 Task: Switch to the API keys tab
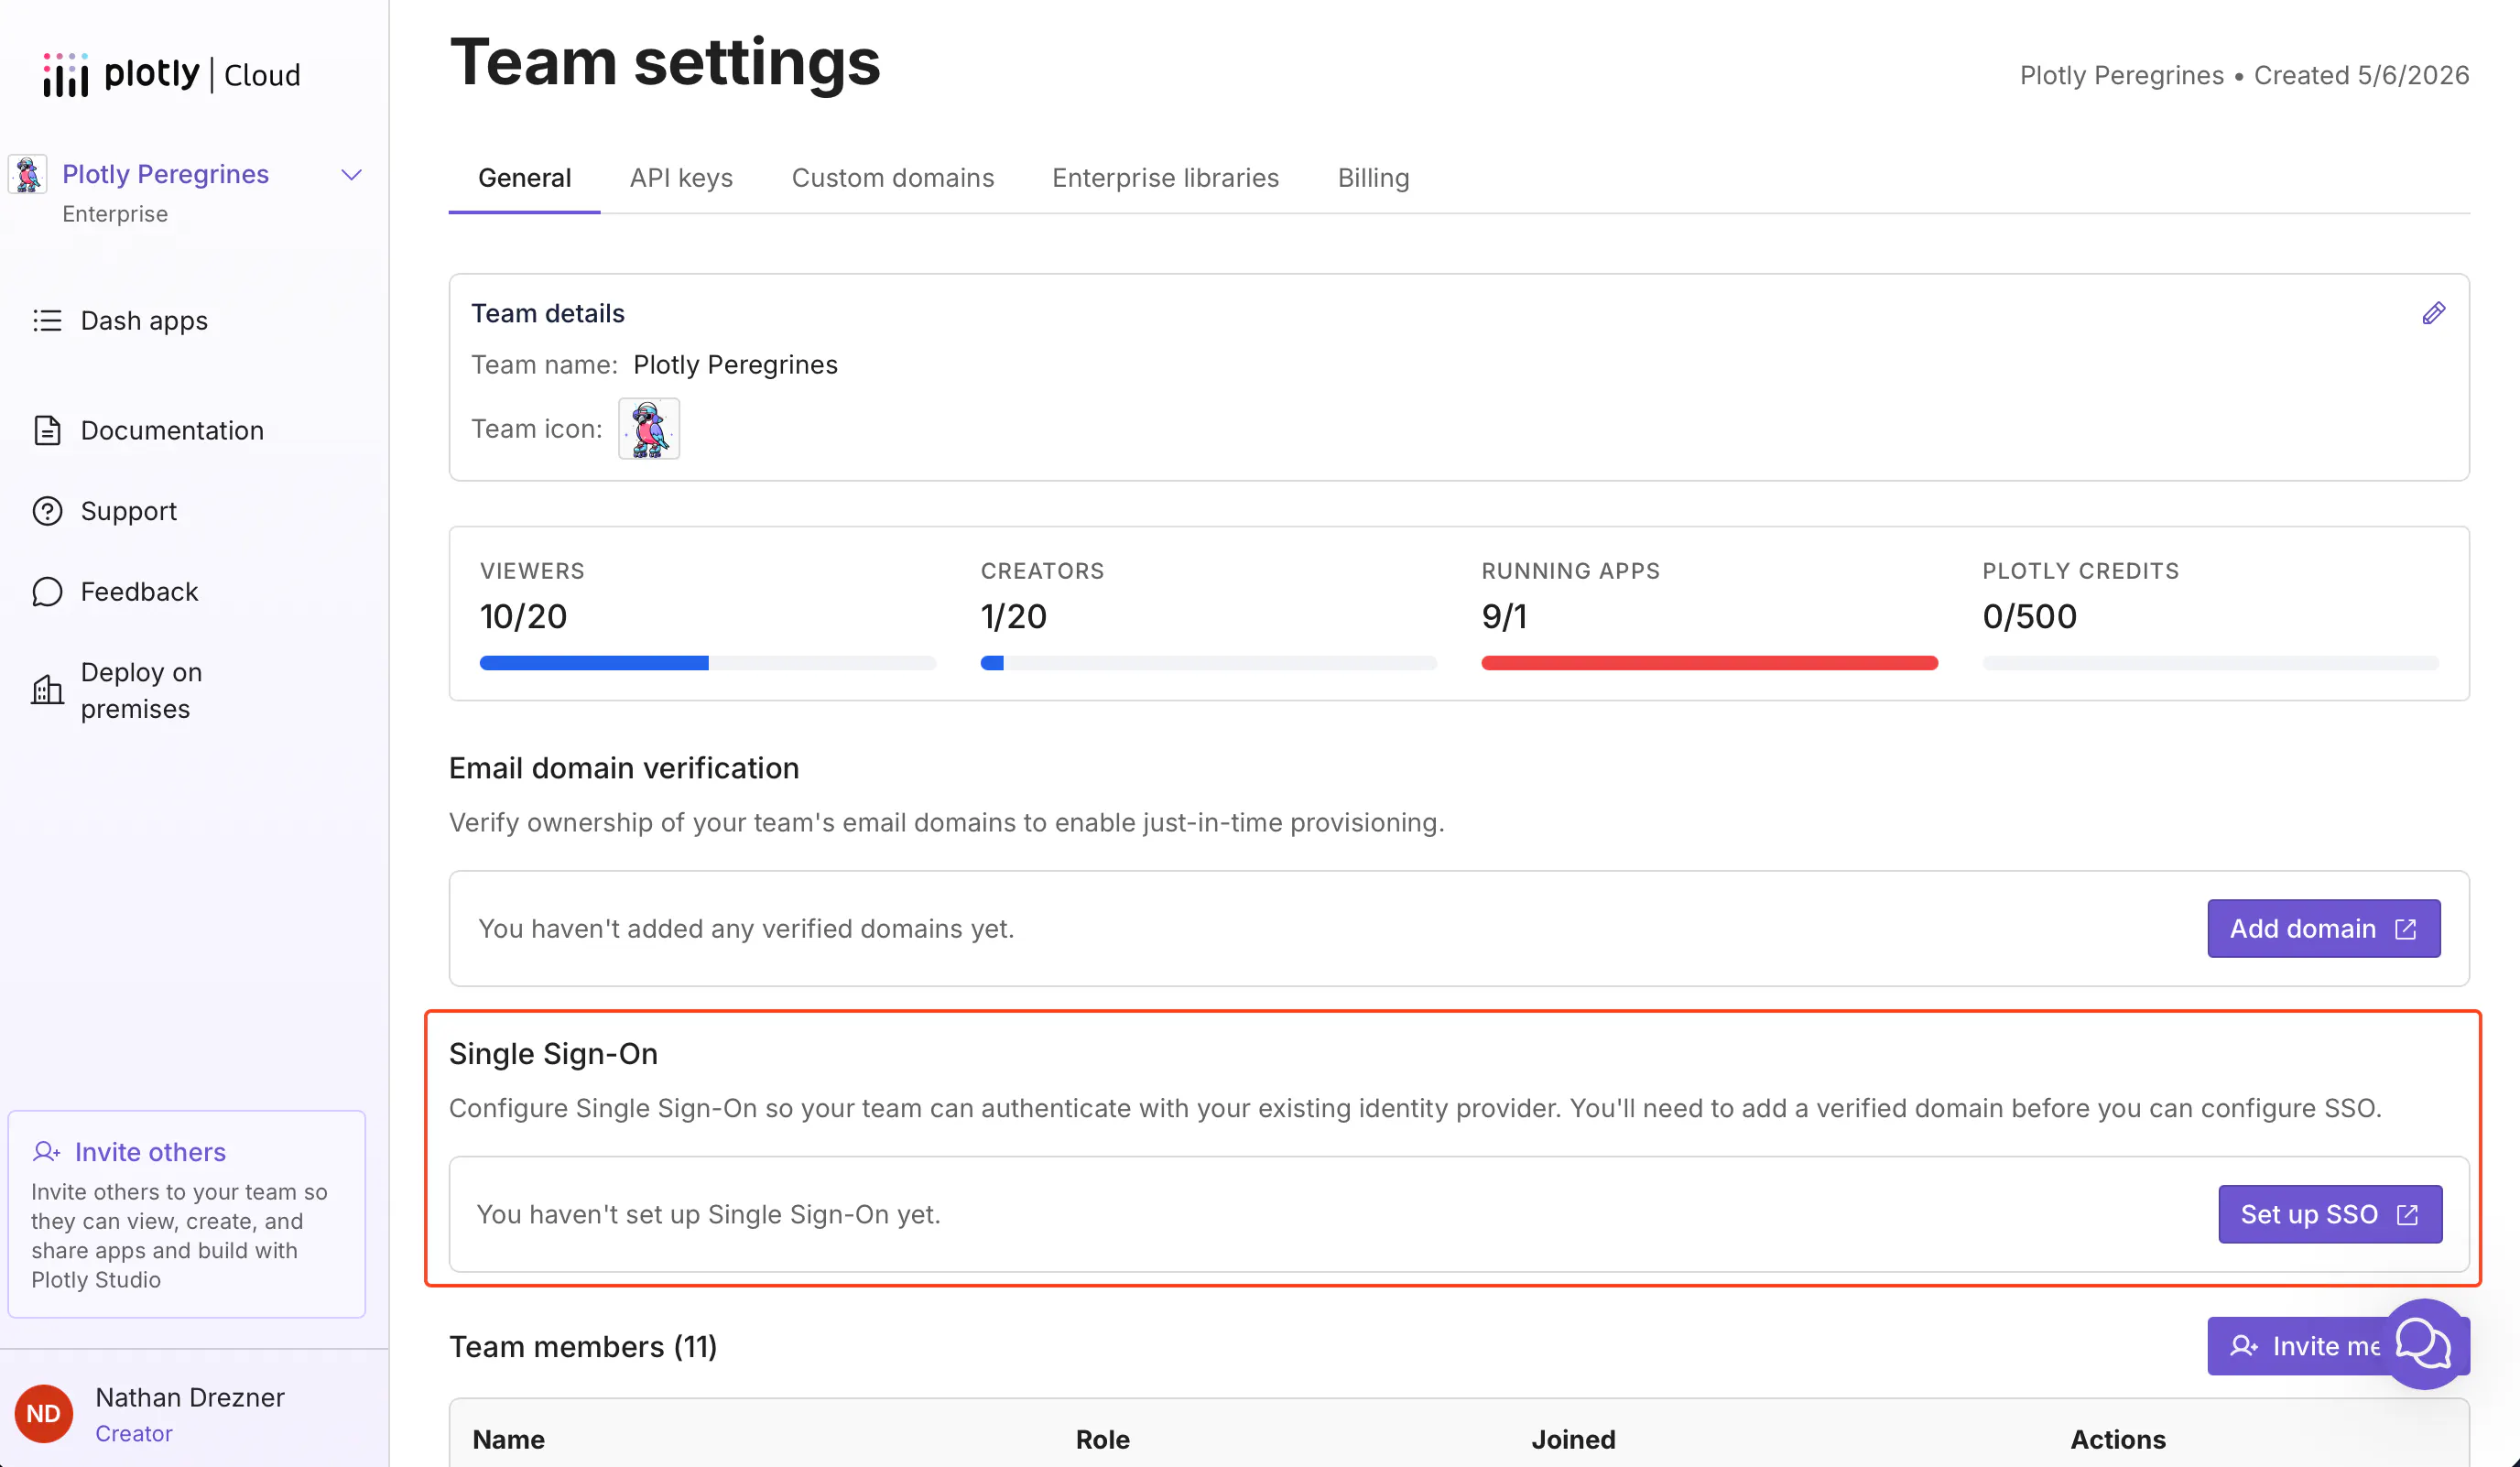(681, 177)
